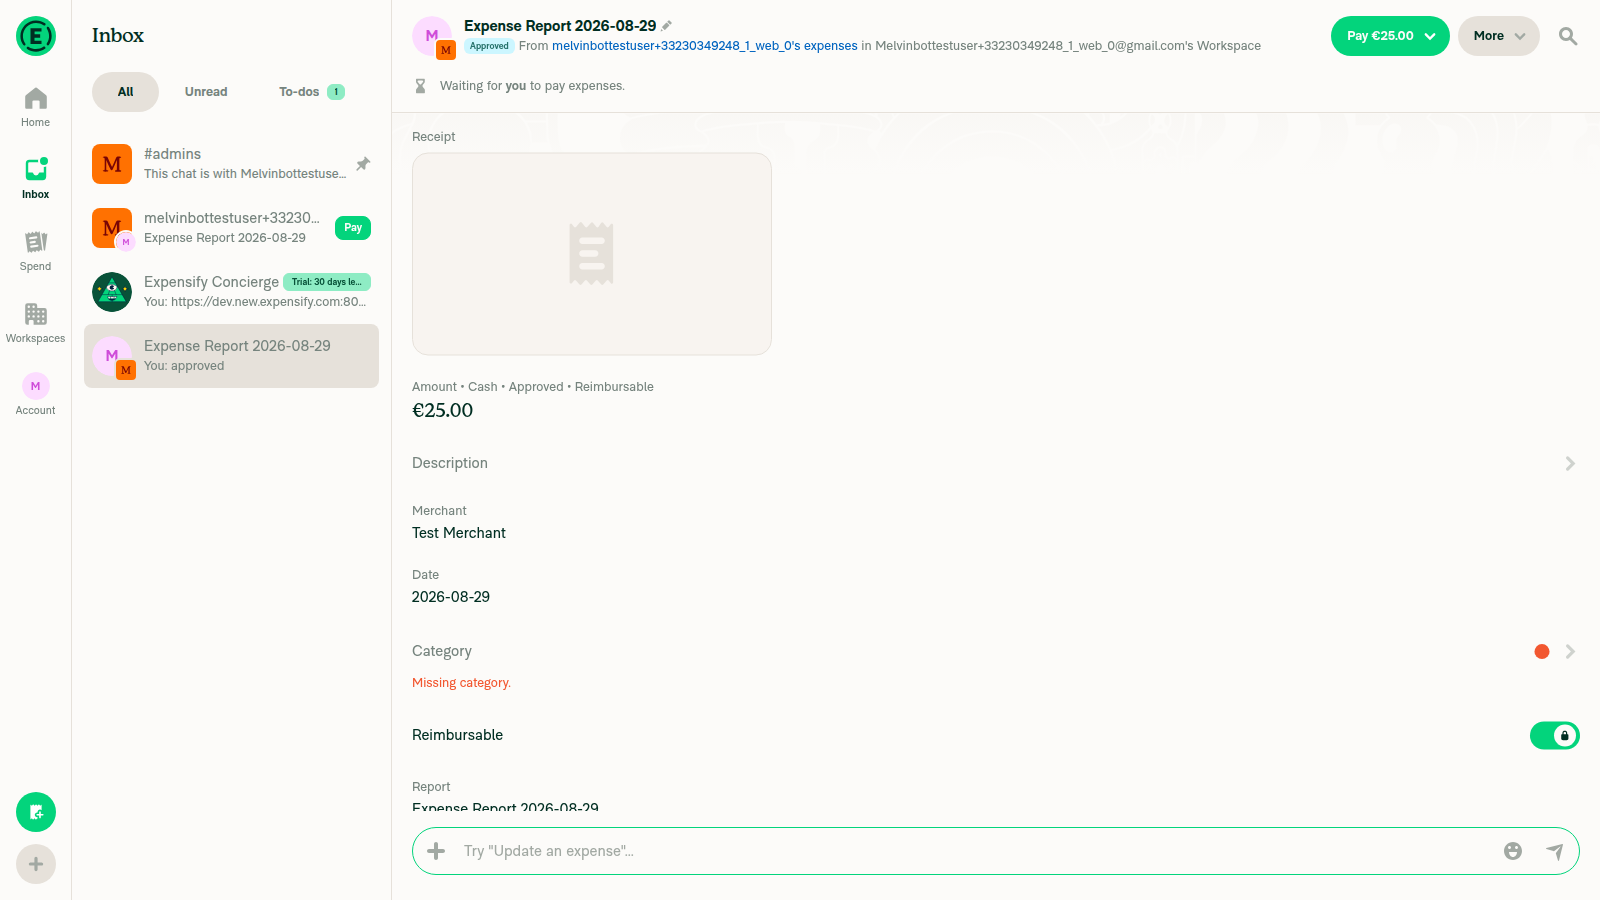Click the report header avatar
Viewport: 1600px width, 900px height.
(434, 37)
